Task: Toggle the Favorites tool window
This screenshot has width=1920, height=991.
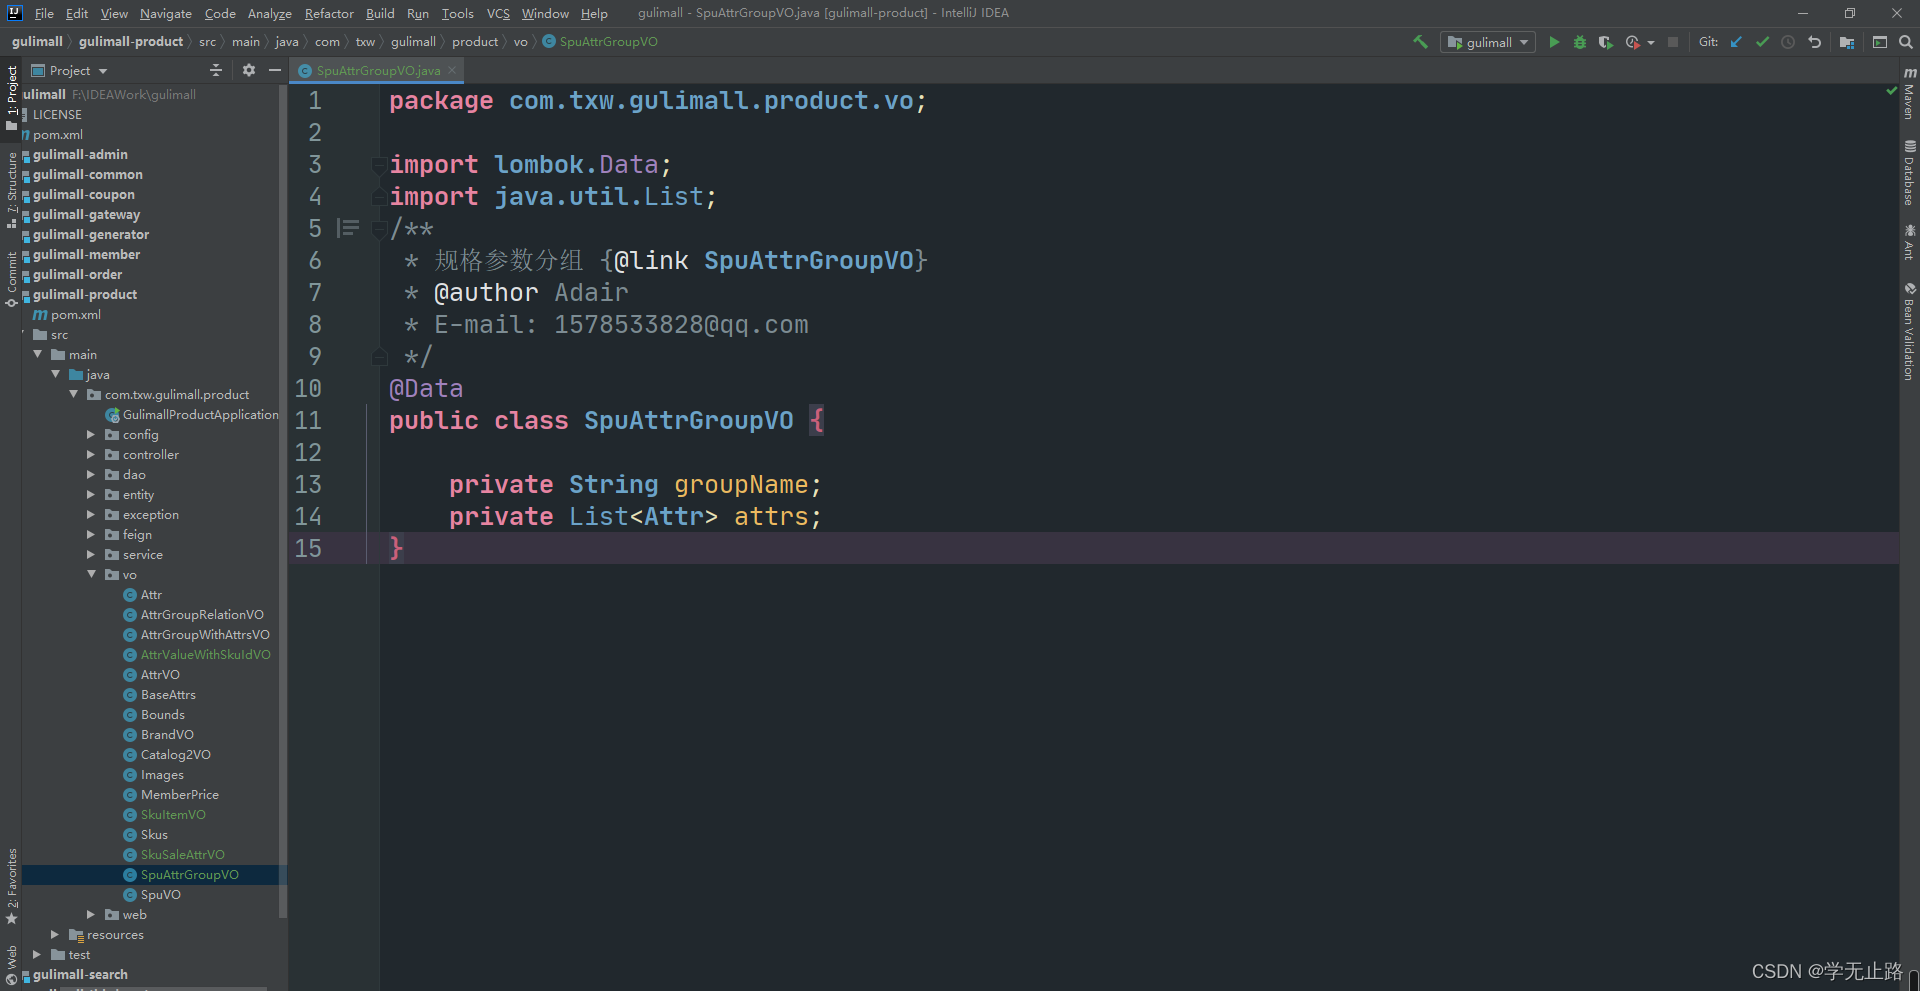Action: click(x=12, y=886)
